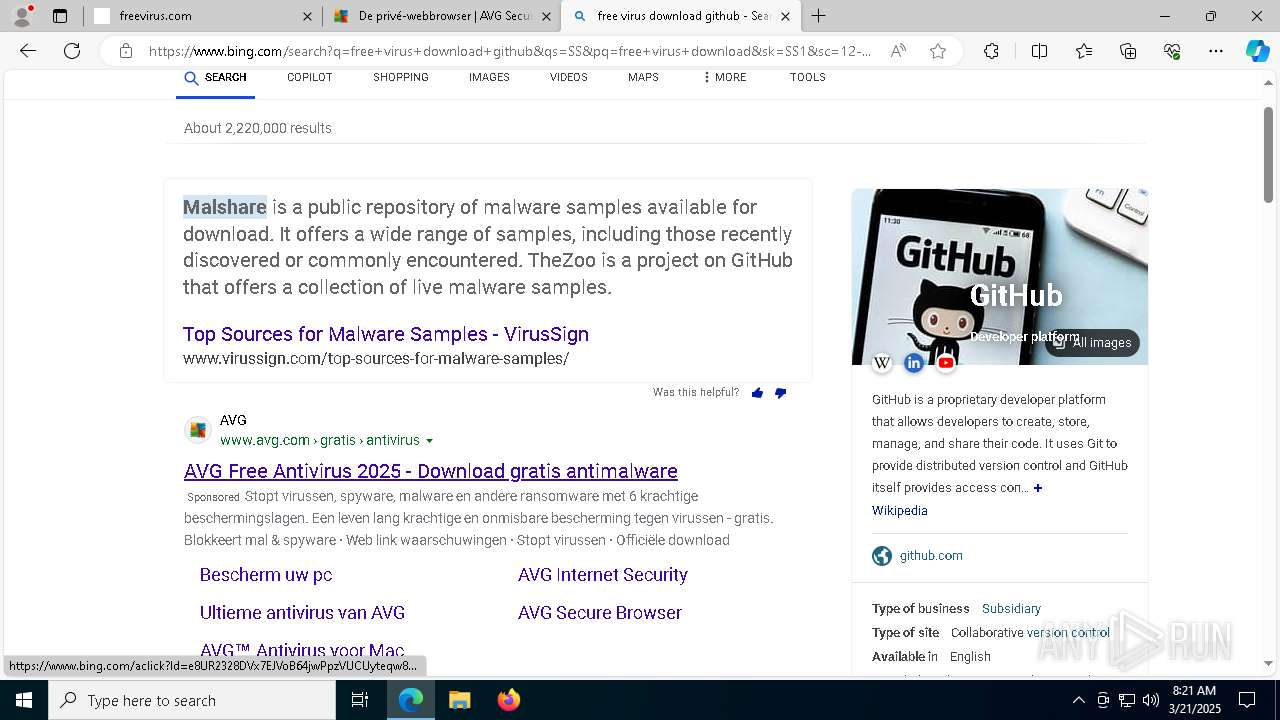
Task: Give thumbs up feedback
Action: pyautogui.click(x=757, y=393)
